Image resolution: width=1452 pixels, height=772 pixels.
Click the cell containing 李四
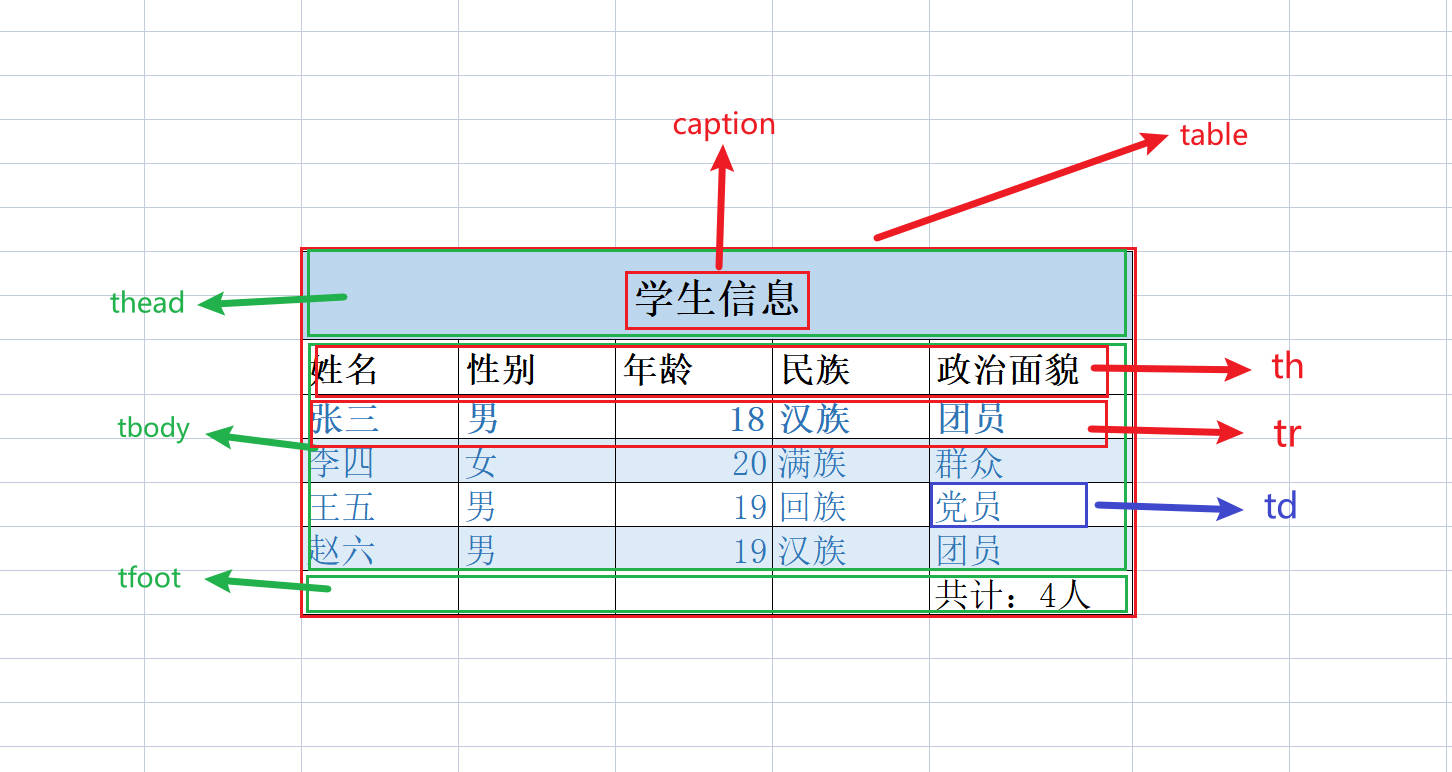pos(380,462)
